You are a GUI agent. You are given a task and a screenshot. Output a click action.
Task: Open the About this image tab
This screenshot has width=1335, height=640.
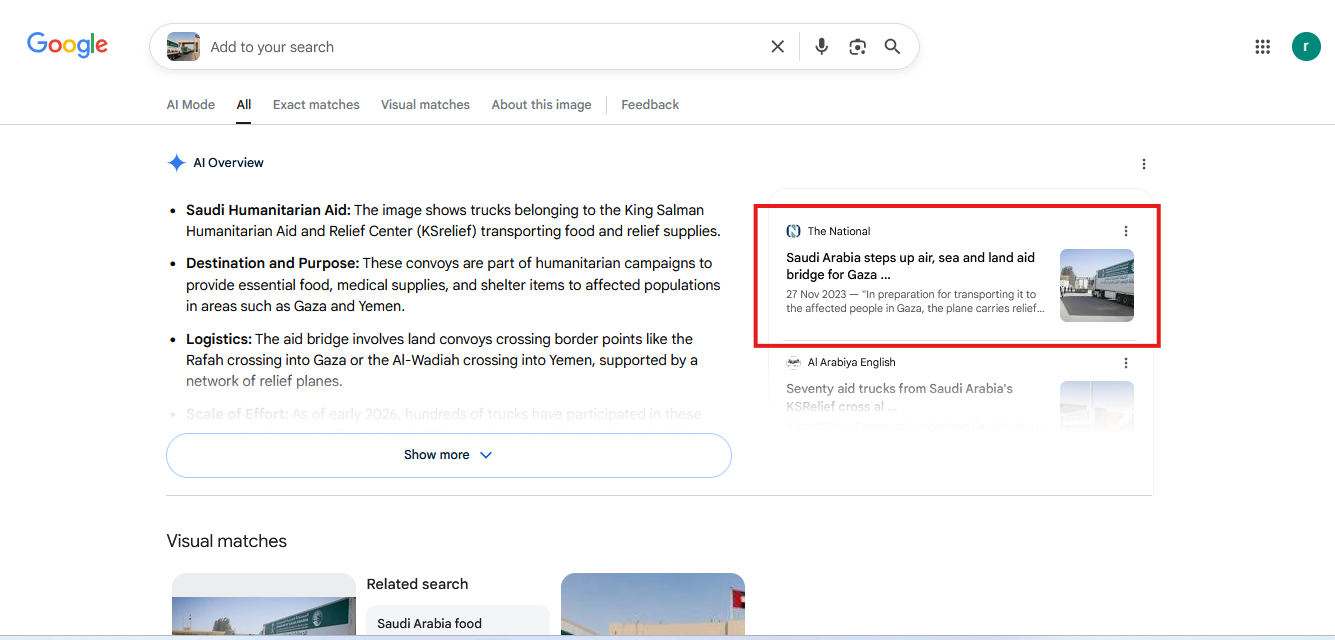tap(541, 104)
